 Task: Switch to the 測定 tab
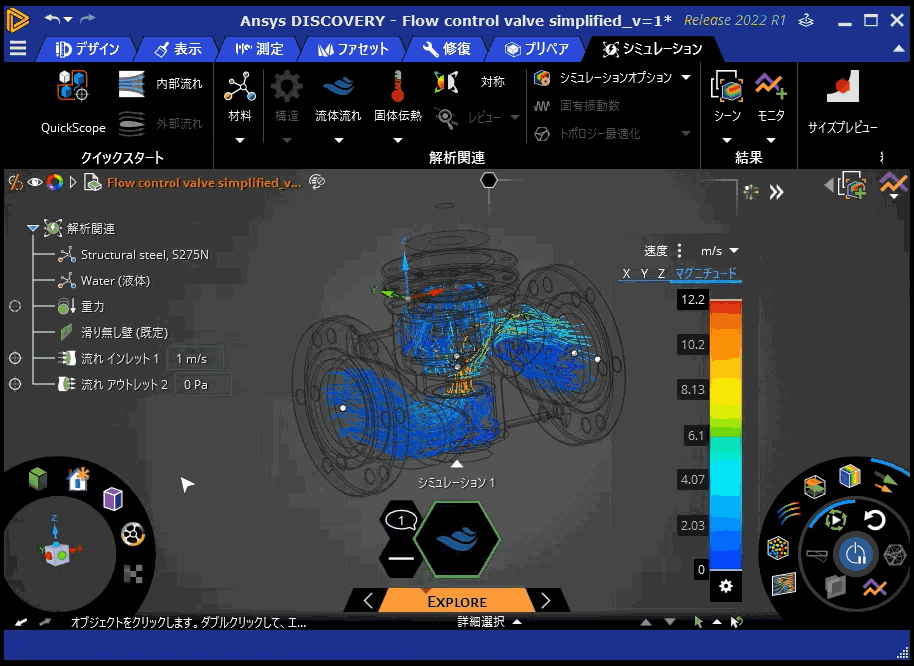pos(259,49)
